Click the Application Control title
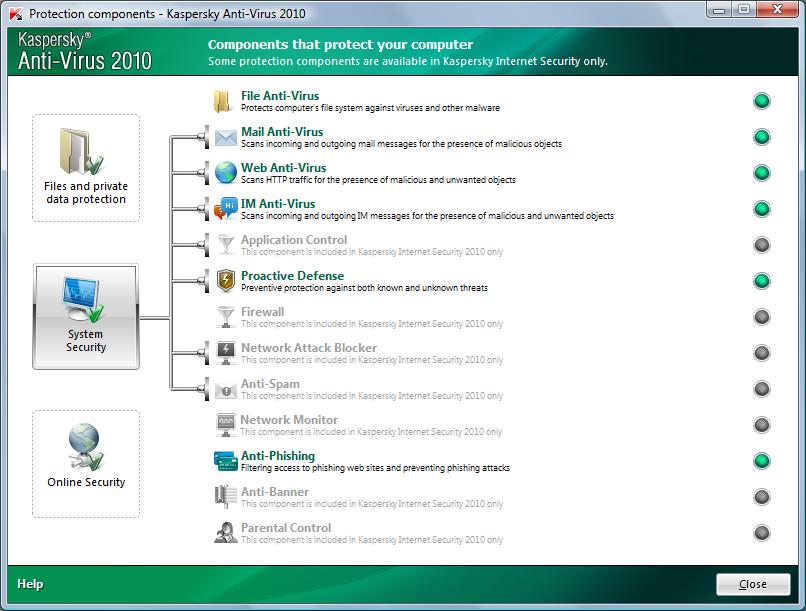This screenshot has width=806, height=611. tap(294, 239)
